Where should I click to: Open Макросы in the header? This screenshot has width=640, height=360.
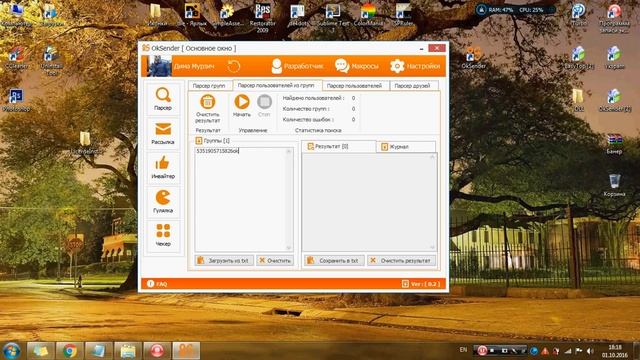click(x=357, y=66)
